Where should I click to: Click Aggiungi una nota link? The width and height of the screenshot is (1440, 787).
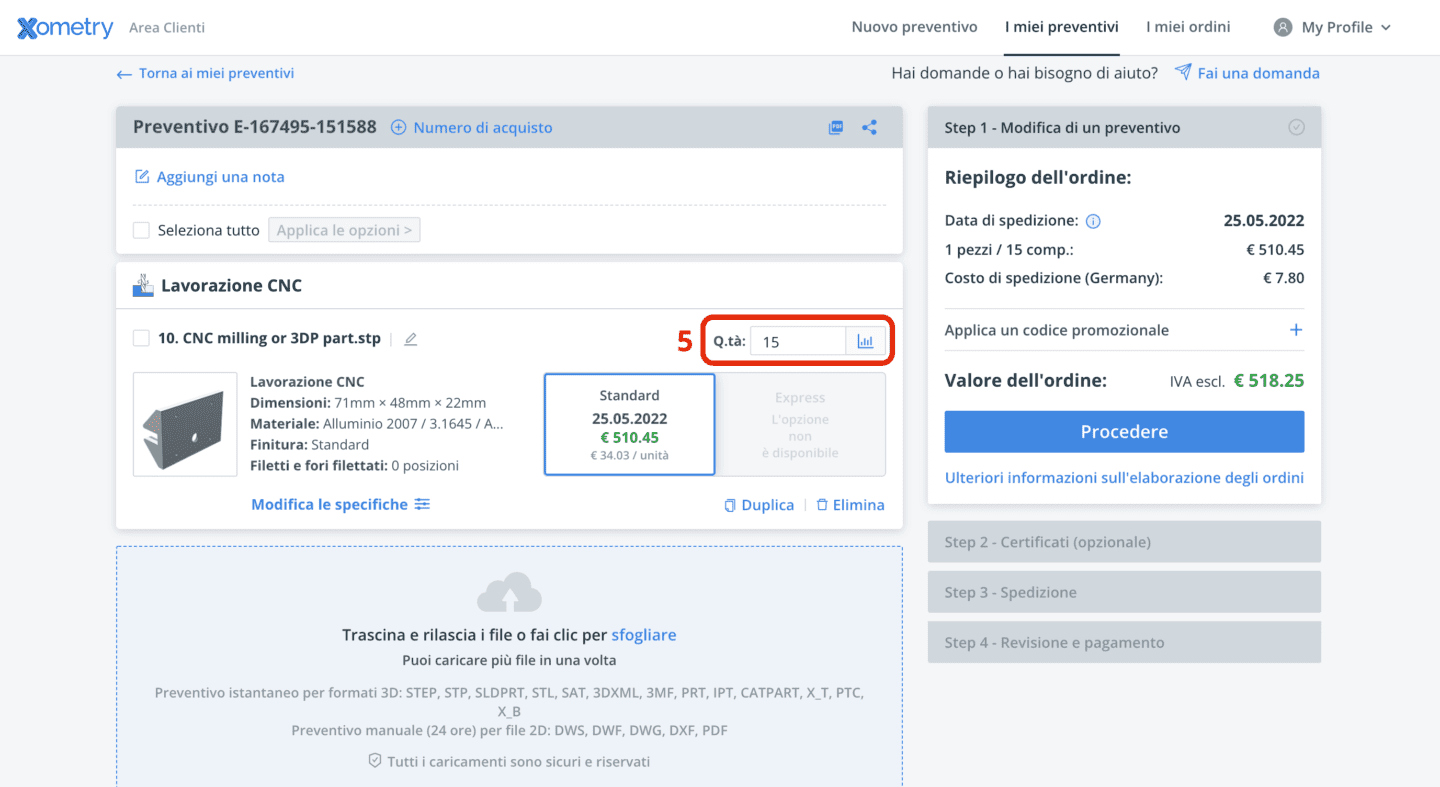pos(221,177)
